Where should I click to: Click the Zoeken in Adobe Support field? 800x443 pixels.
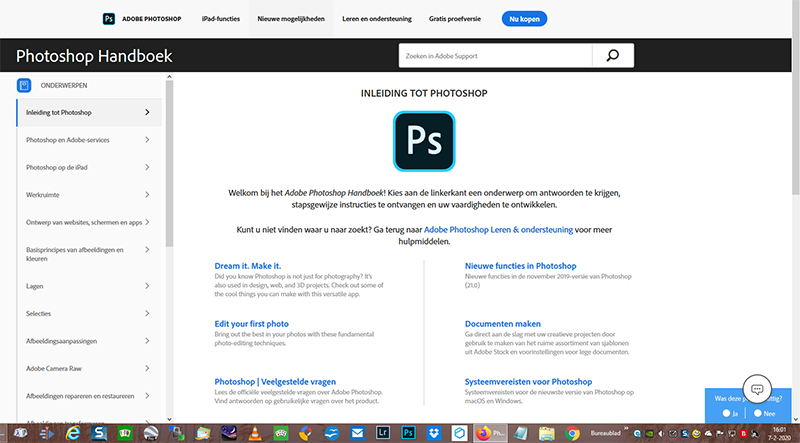(495, 56)
